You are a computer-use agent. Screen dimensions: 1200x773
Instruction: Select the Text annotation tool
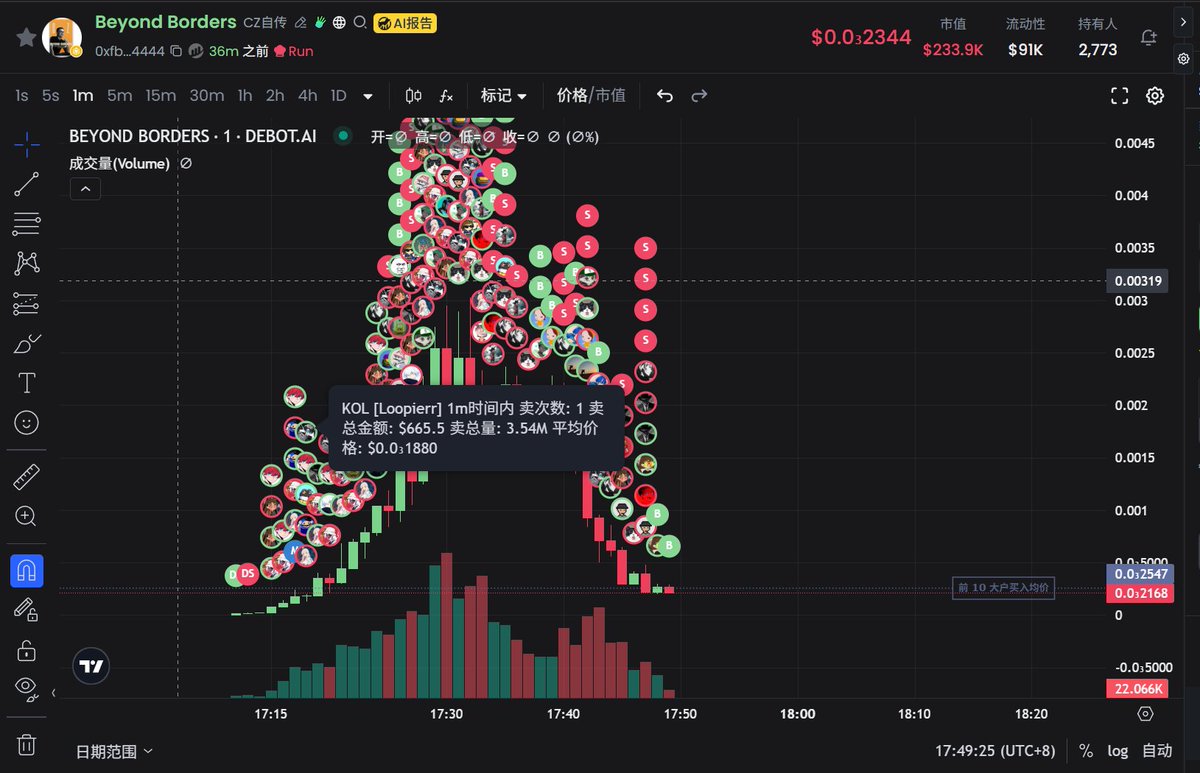pyautogui.click(x=27, y=383)
